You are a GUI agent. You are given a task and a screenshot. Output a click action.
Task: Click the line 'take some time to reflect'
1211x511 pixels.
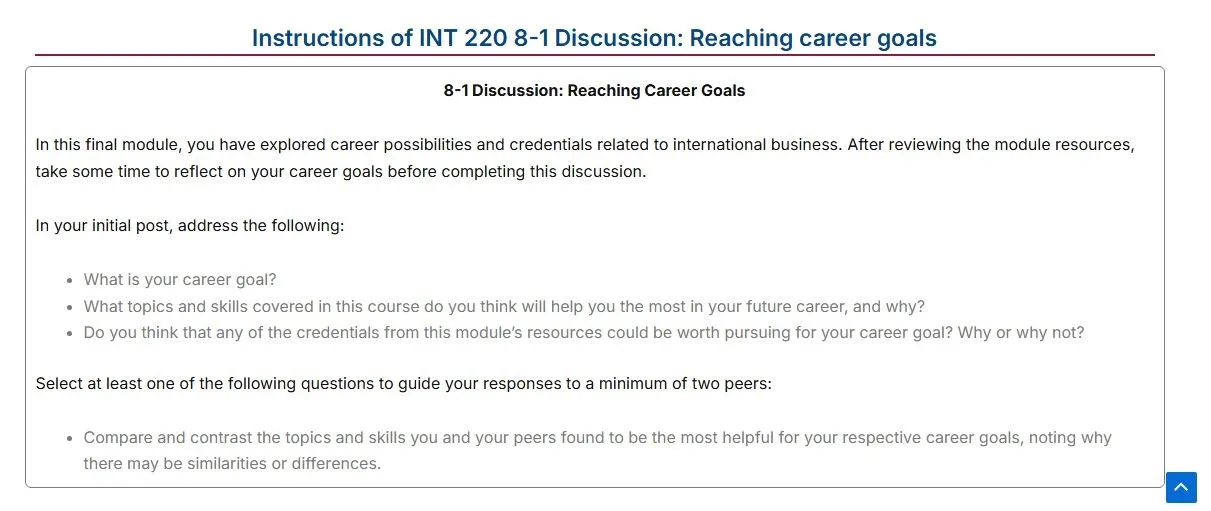click(x=341, y=172)
